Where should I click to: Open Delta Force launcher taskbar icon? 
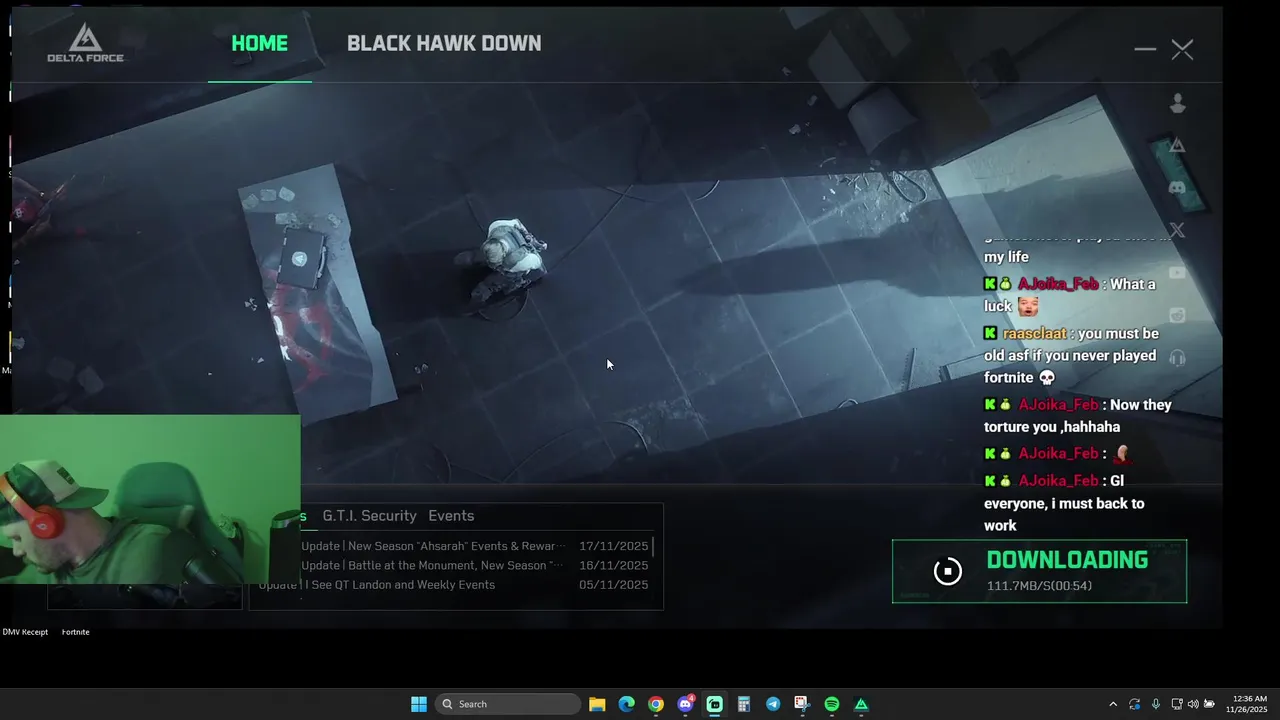coord(861,704)
